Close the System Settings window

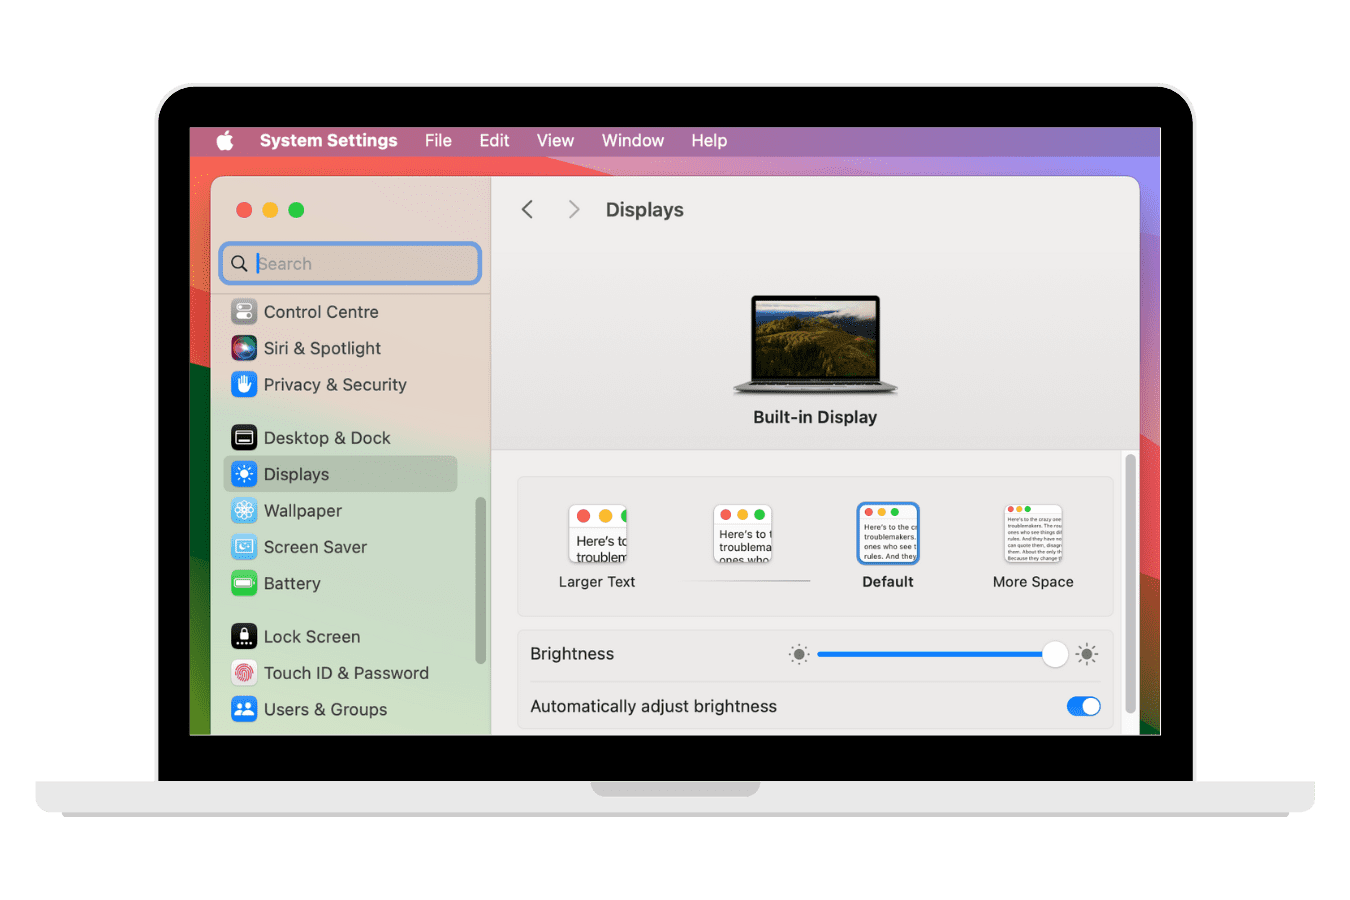coord(244,209)
